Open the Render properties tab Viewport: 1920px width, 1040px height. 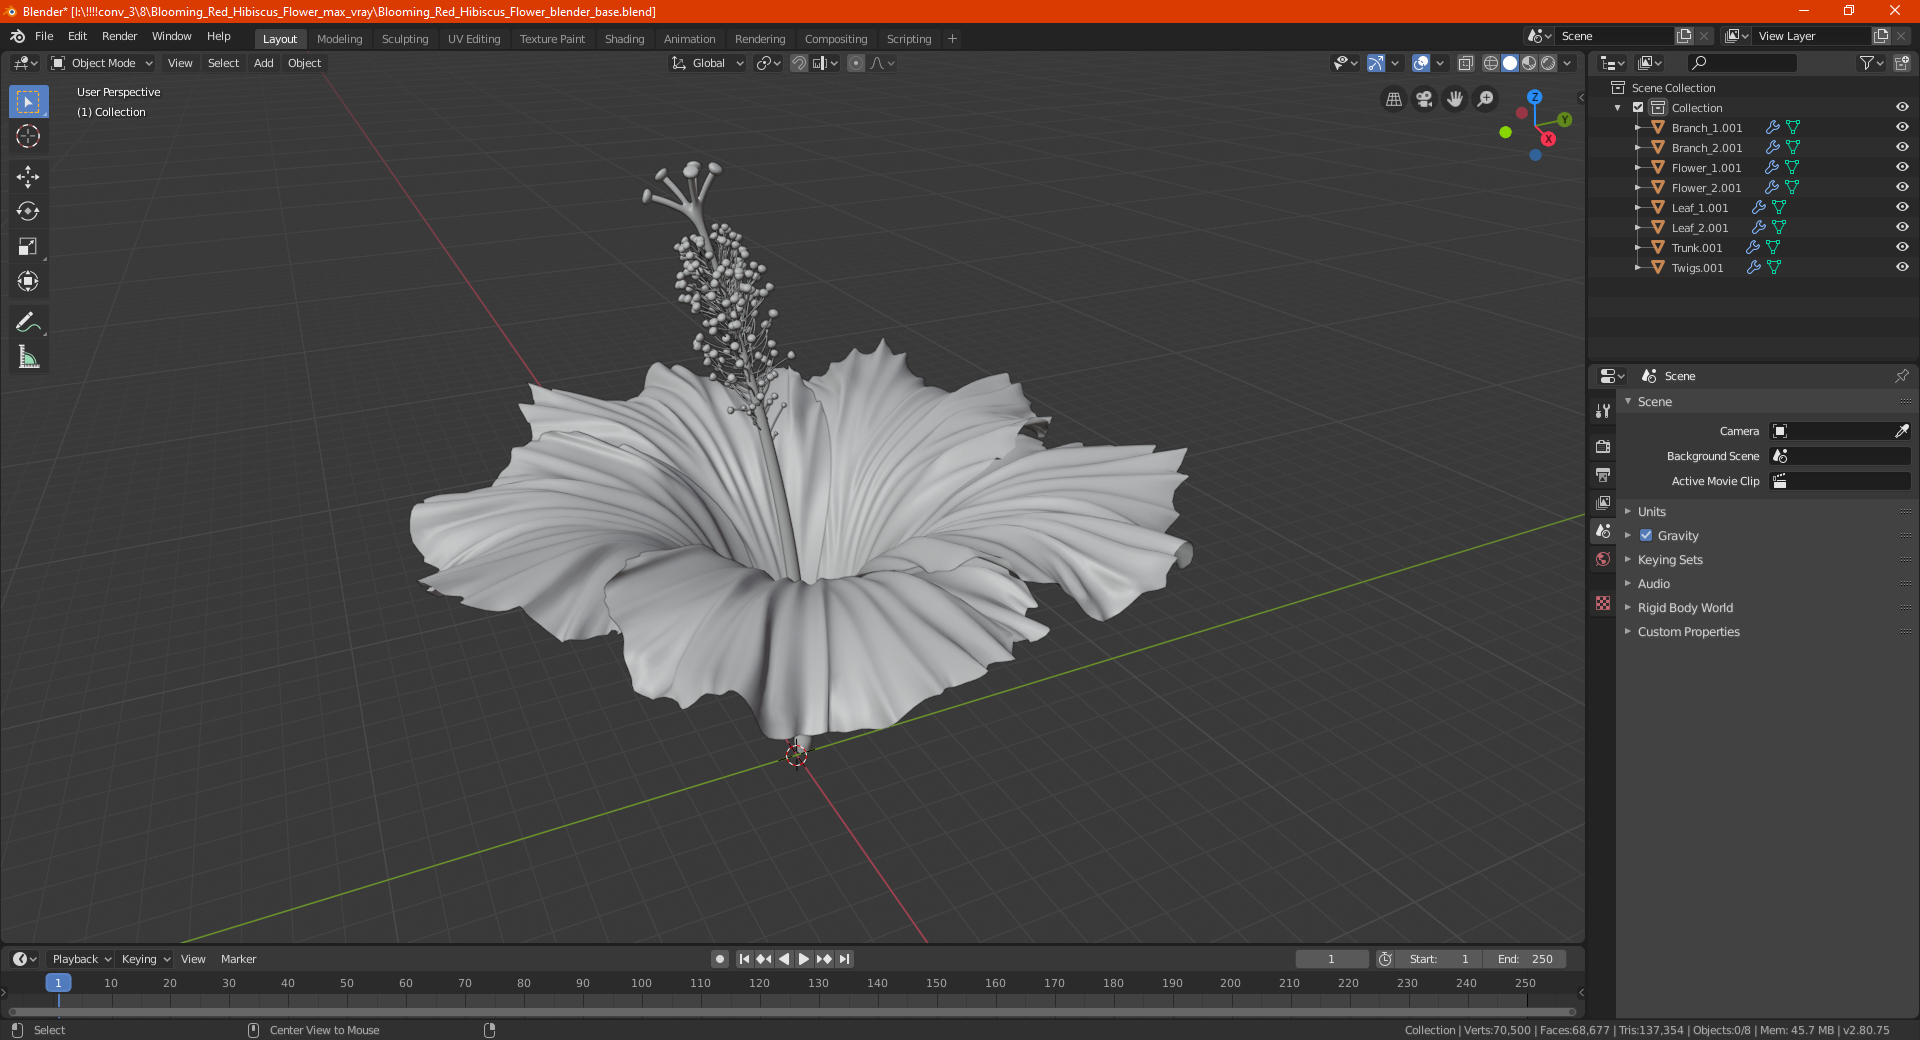click(x=1603, y=446)
